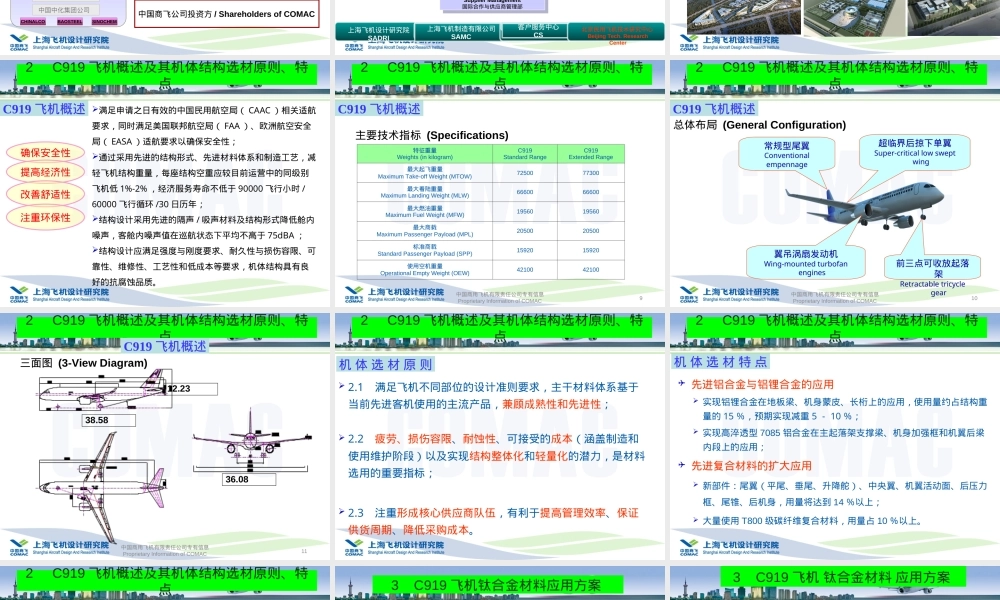
Task: Click the Standard Passenger Payload (SPP) row label
Action: [425, 250]
